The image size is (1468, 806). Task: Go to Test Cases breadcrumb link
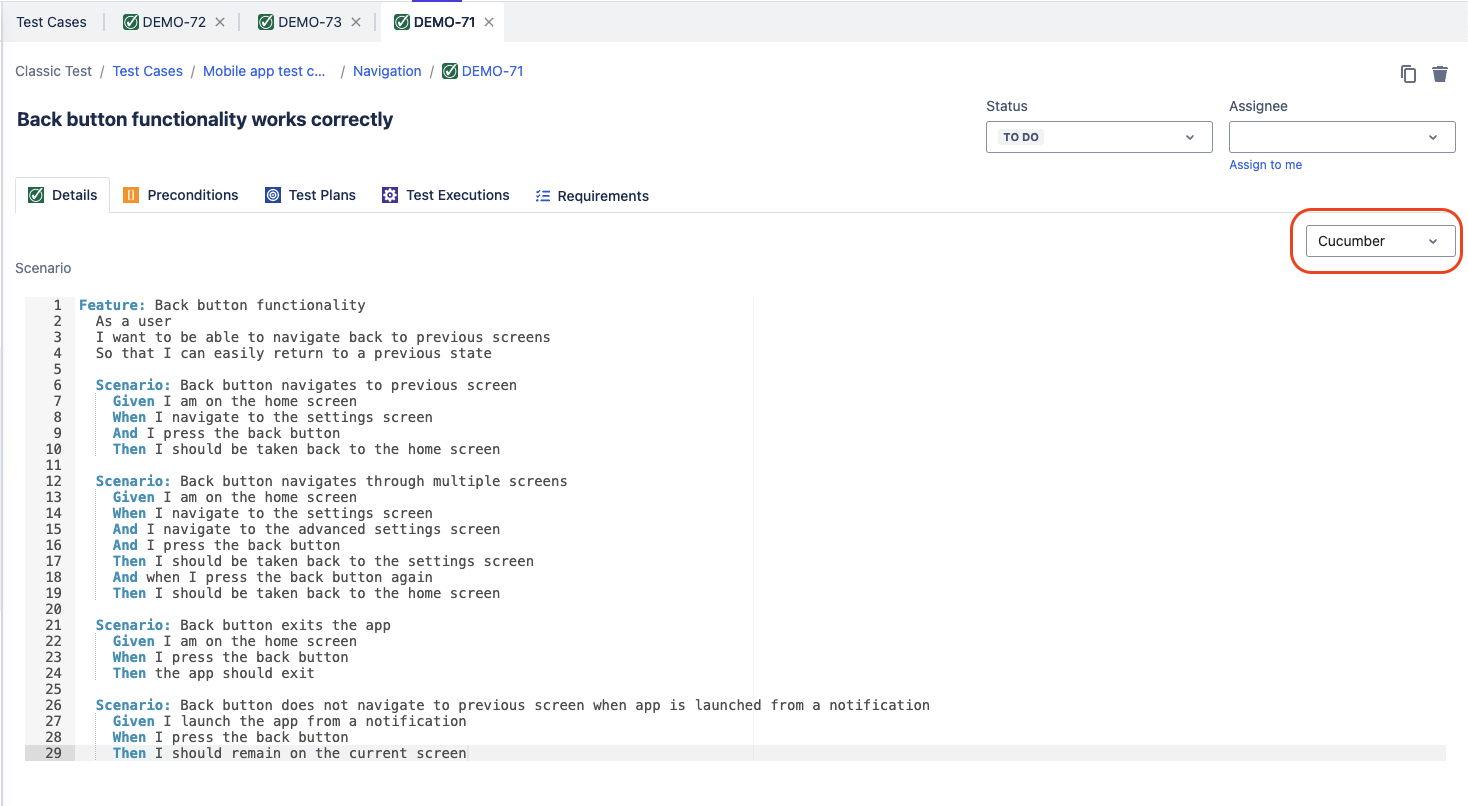point(147,71)
